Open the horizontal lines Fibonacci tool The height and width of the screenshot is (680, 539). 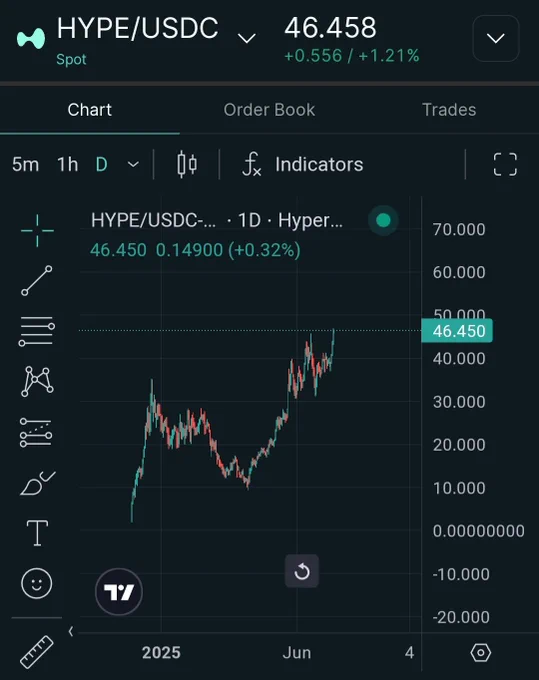[36, 331]
